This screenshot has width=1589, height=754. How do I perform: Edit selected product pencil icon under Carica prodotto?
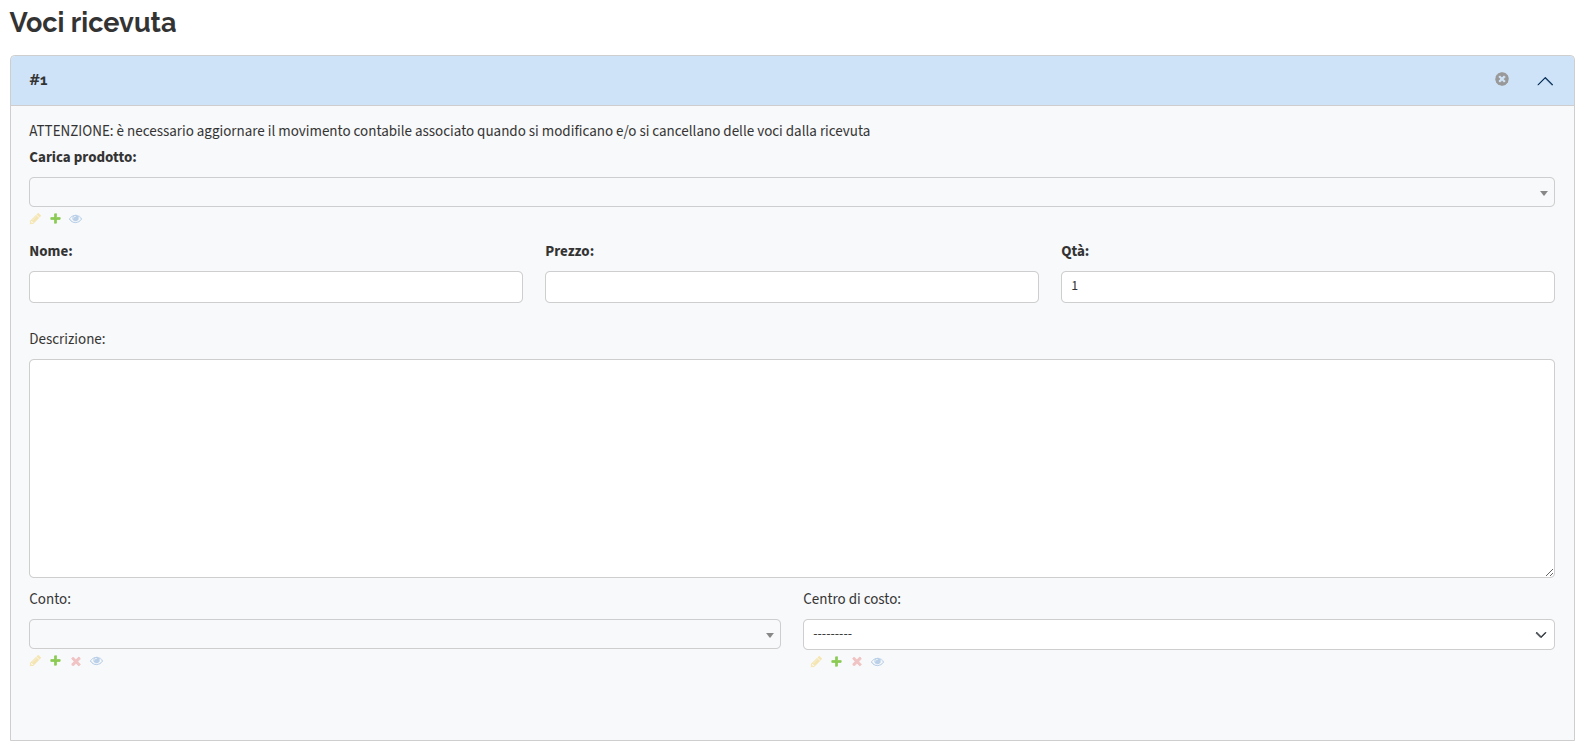point(35,219)
